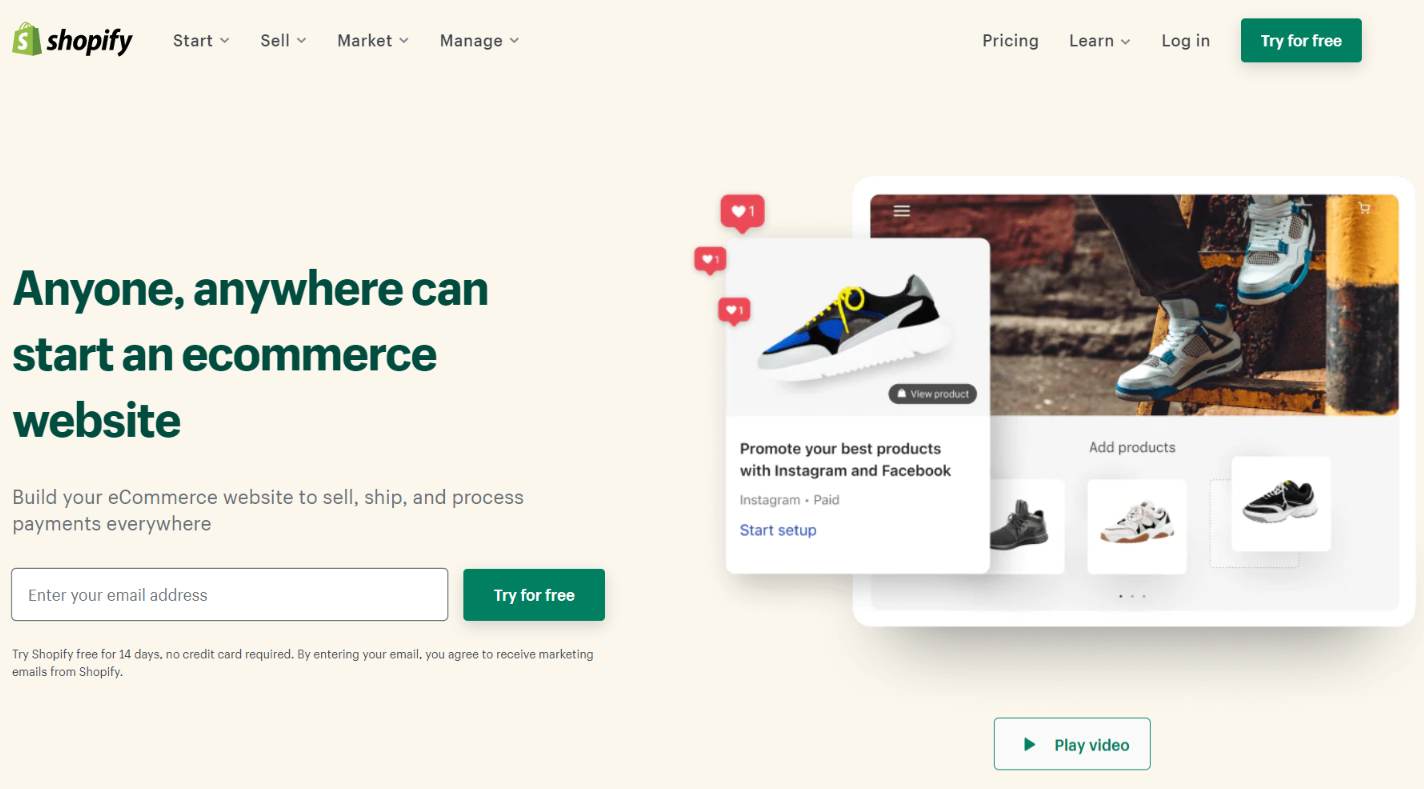Select the white and tan sneaker thumbnail
The height and width of the screenshot is (789, 1424).
point(1137,526)
